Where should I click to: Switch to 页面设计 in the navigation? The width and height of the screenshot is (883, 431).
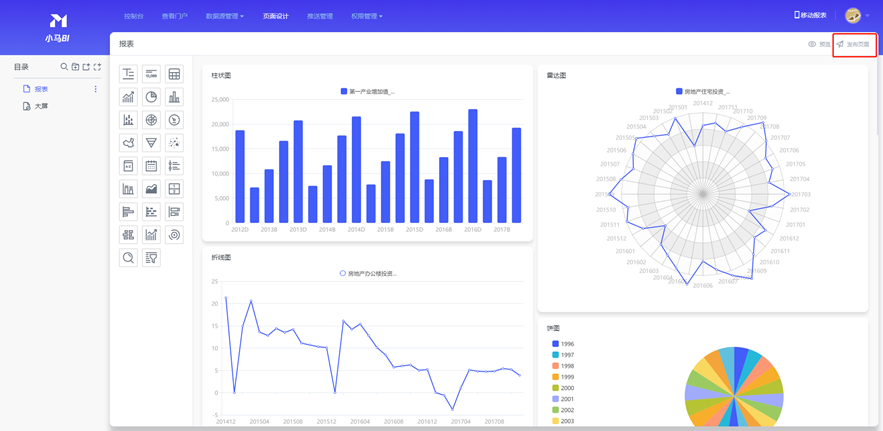(x=275, y=16)
